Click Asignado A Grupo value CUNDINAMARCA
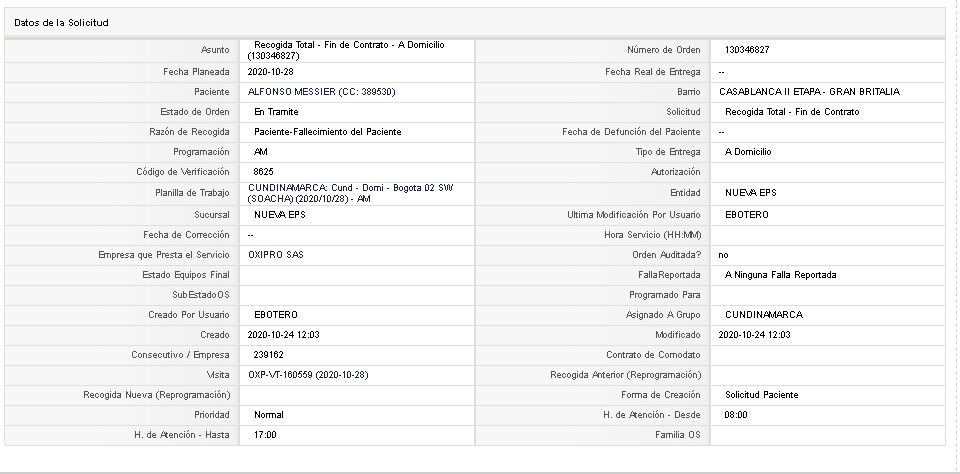 click(763, 315)
